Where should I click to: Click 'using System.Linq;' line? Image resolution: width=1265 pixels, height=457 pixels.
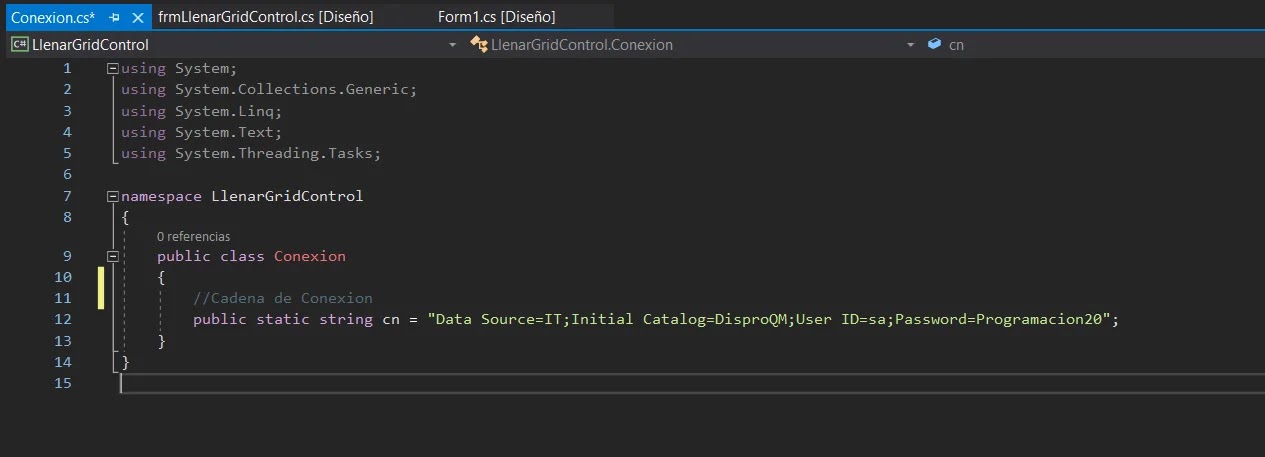[201, 111]
